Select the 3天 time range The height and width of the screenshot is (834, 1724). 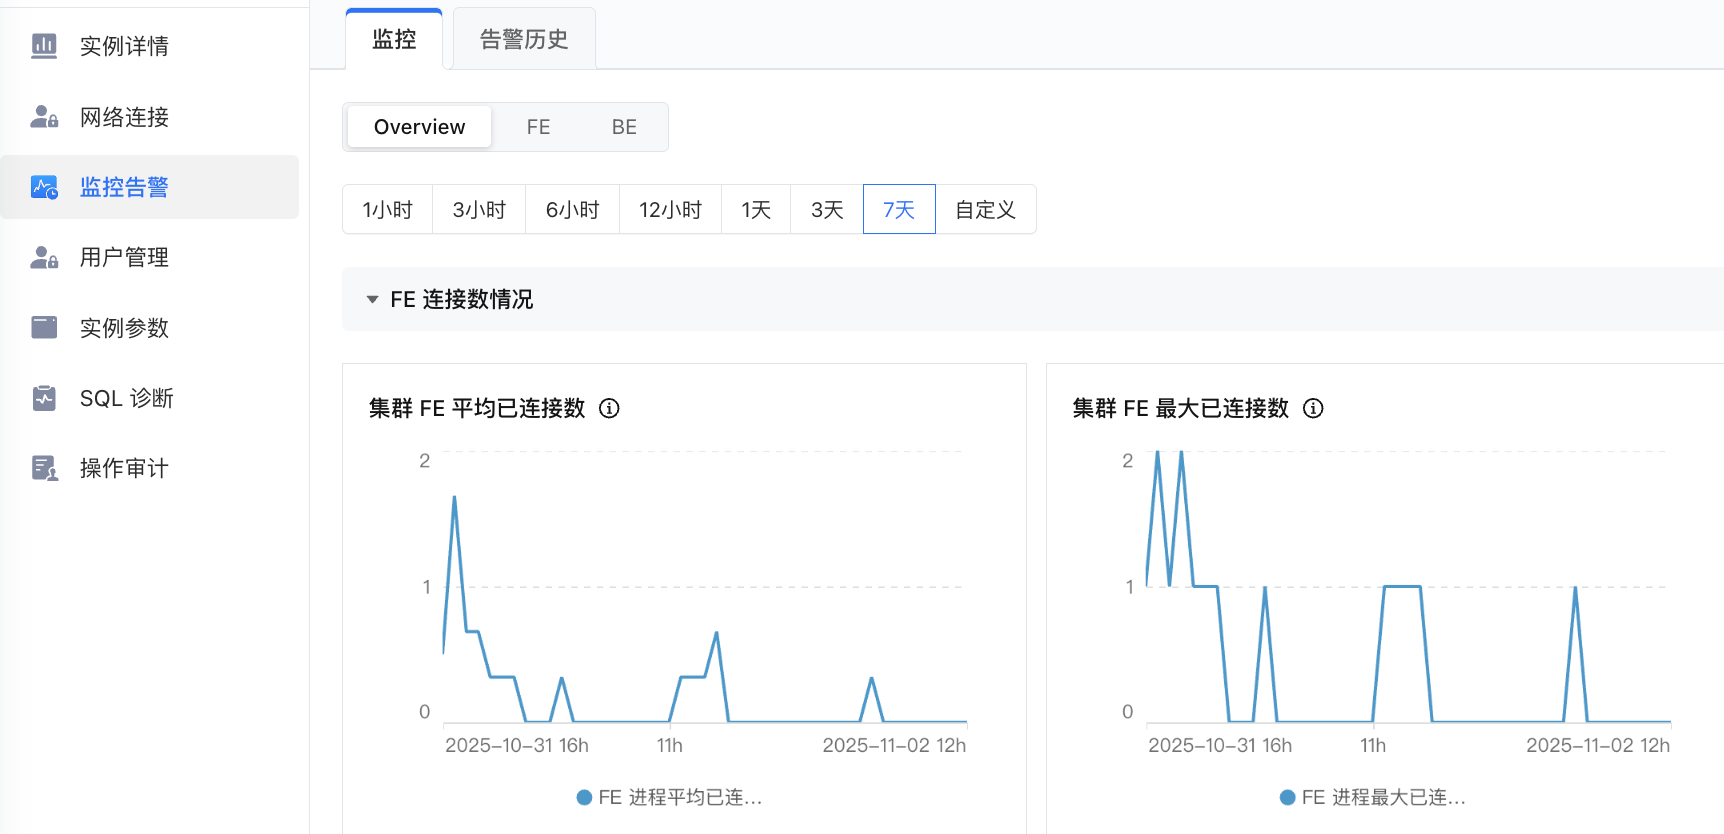tap(827, 210)
